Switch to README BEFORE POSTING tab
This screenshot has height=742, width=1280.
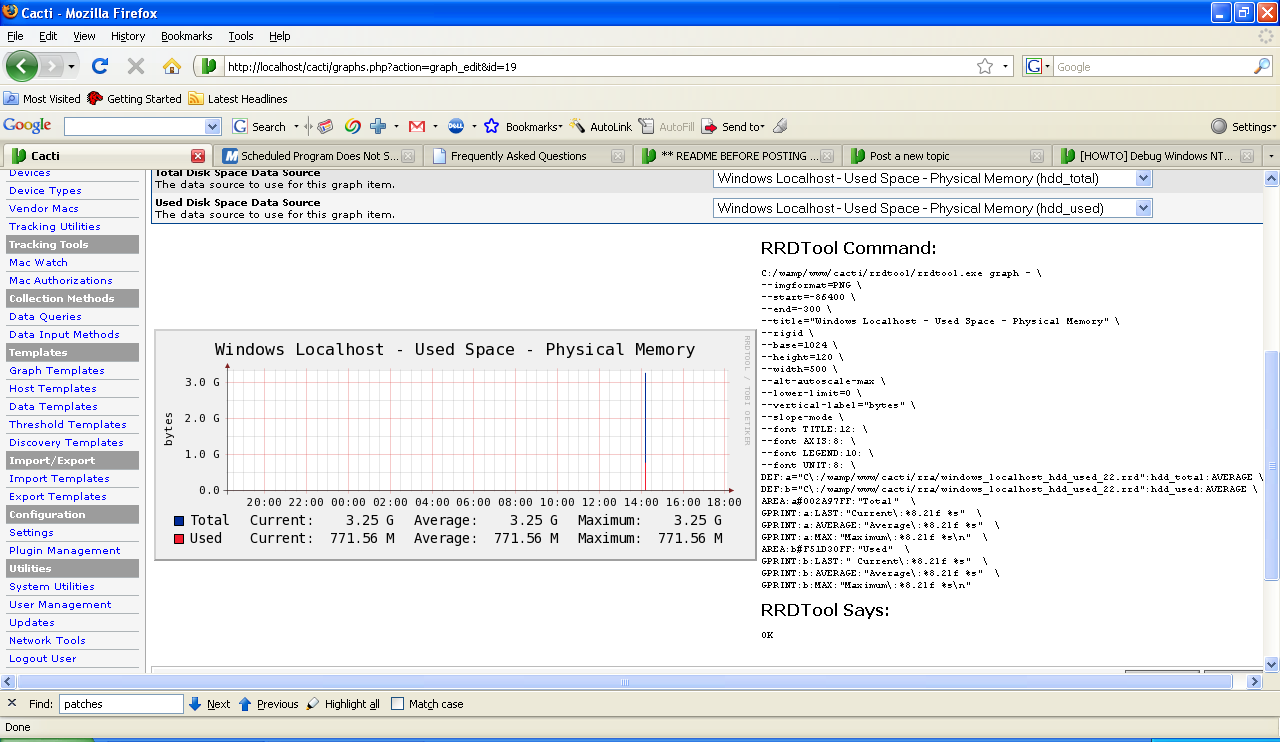click(x=738, y=156)
